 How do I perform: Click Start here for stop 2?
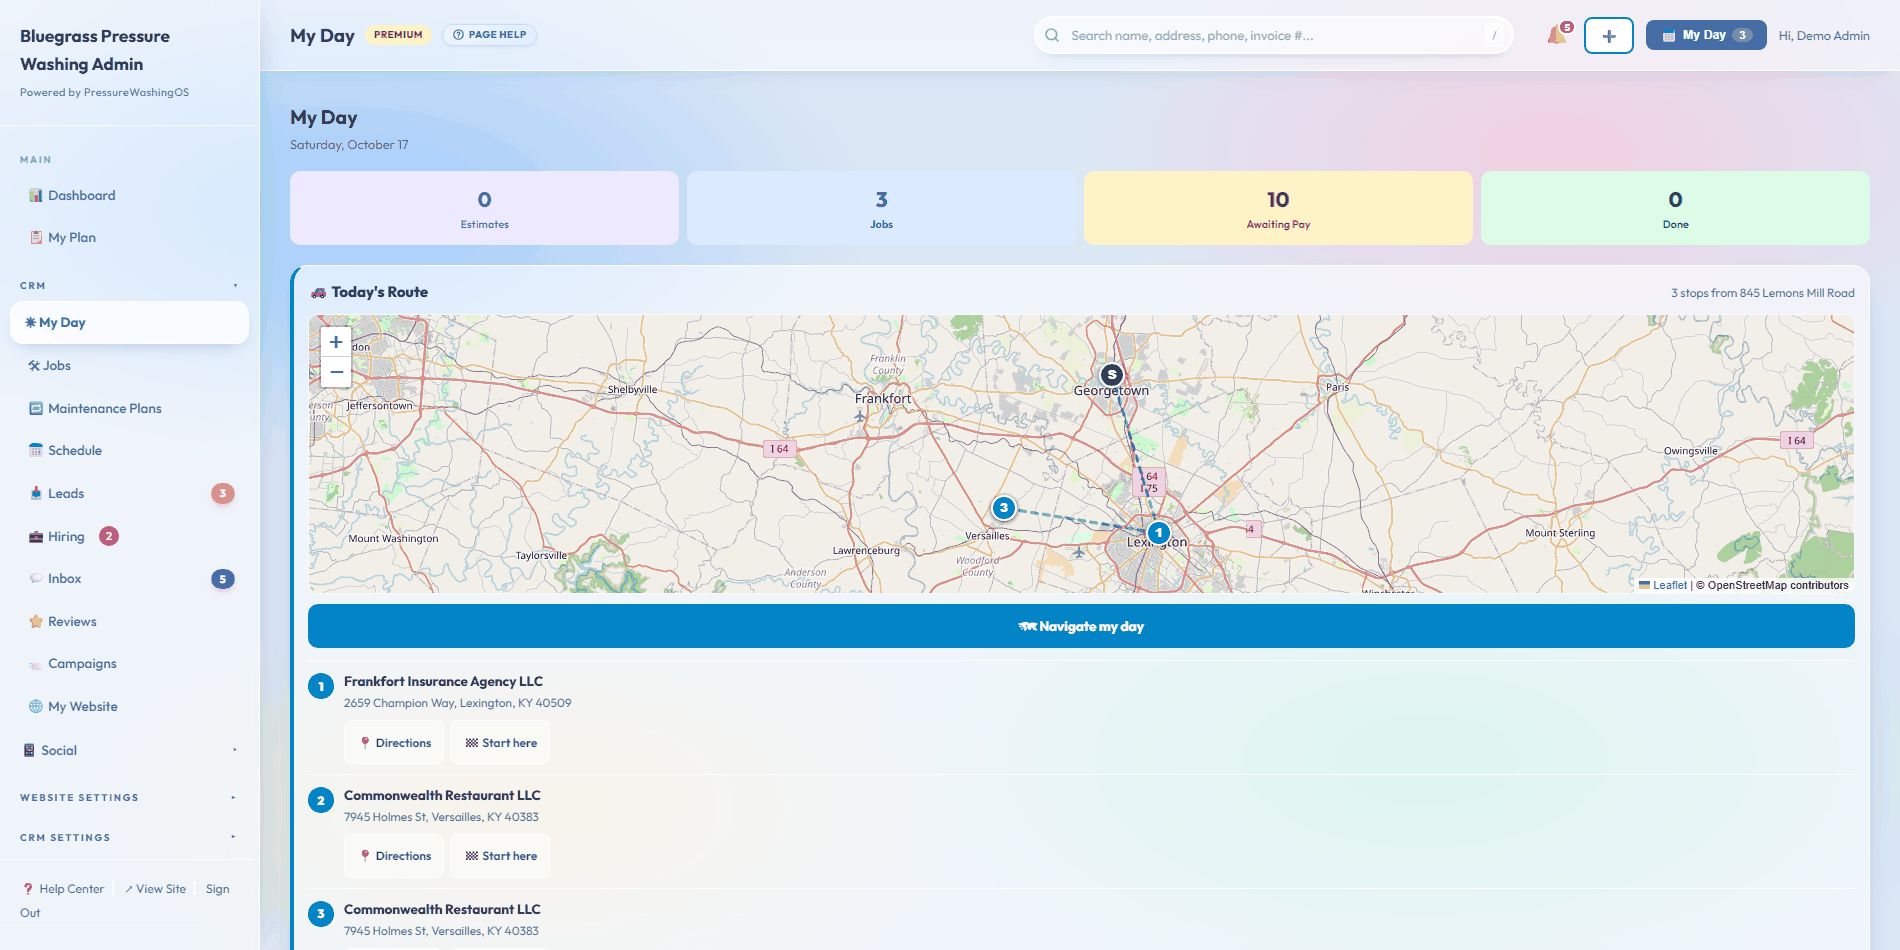[500, 856]
